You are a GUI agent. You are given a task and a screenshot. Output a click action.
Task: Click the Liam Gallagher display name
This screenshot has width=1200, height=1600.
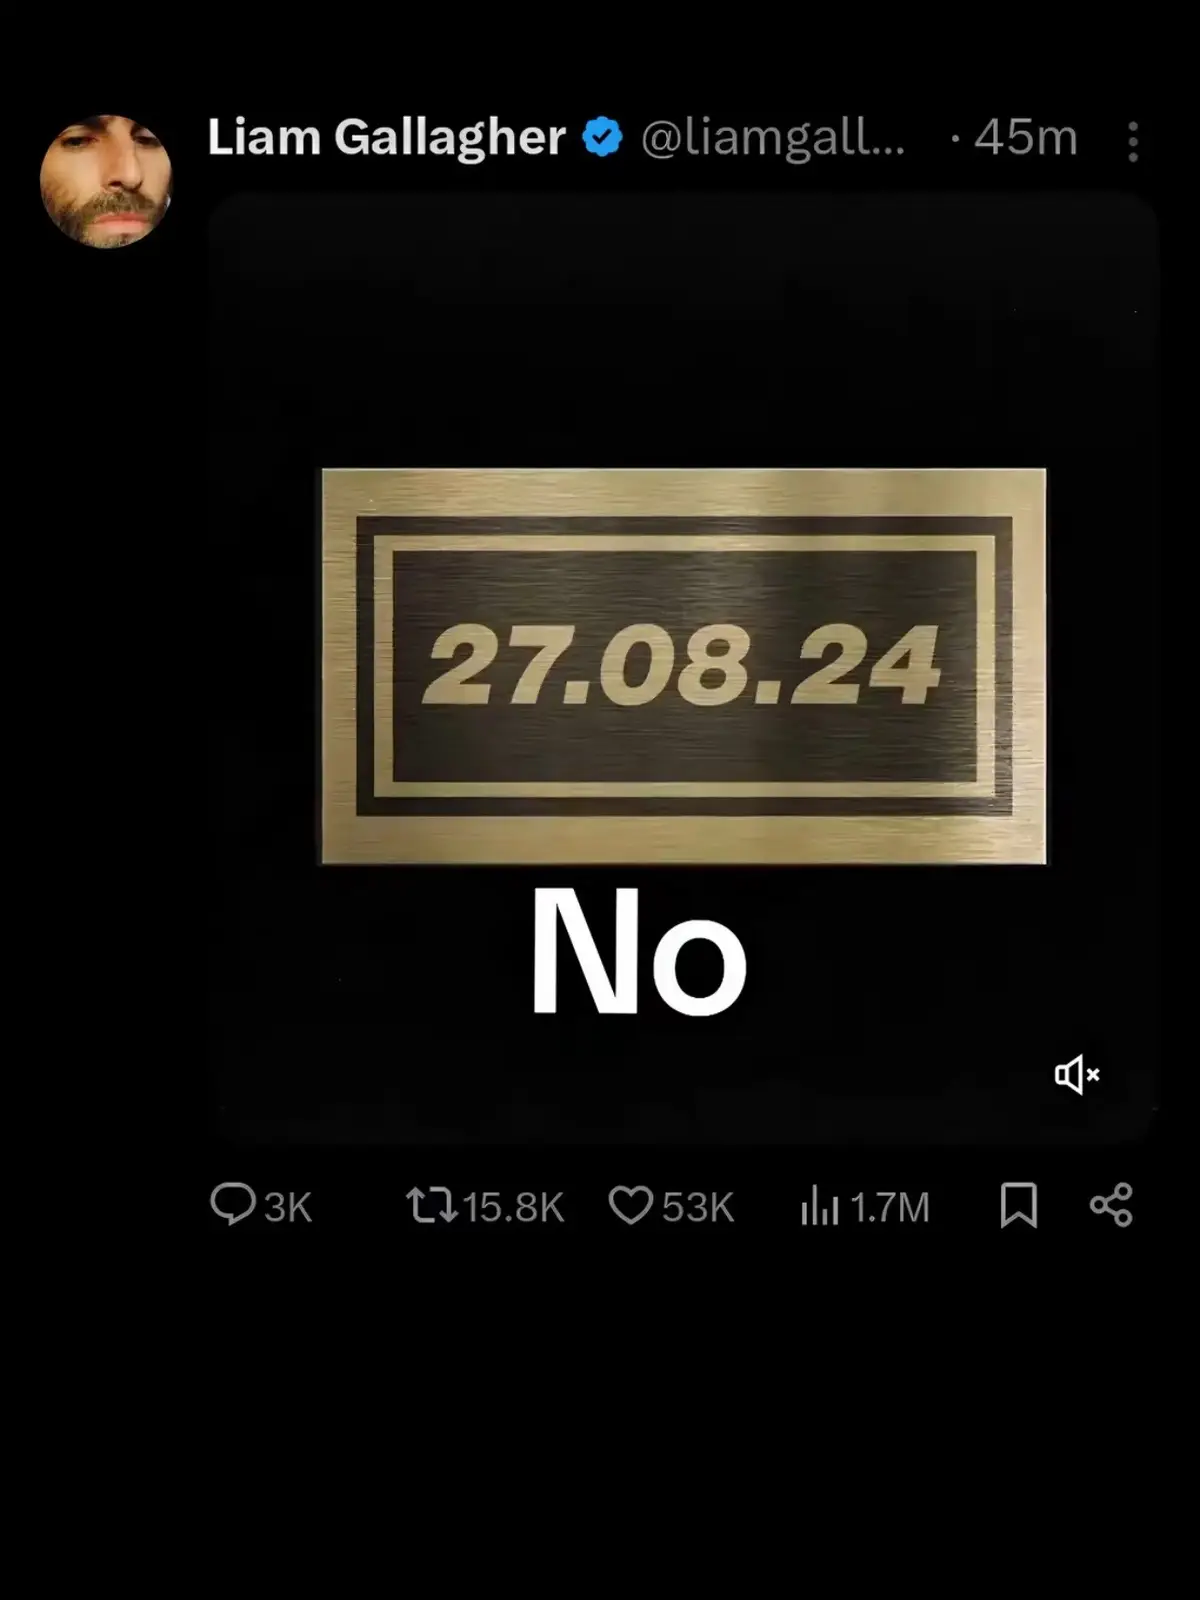tap(386, 138)
